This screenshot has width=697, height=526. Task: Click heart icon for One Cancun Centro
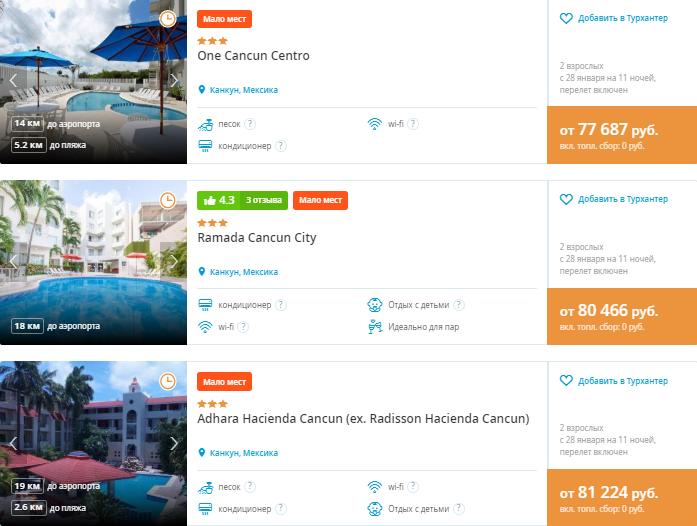coord(566,18)
